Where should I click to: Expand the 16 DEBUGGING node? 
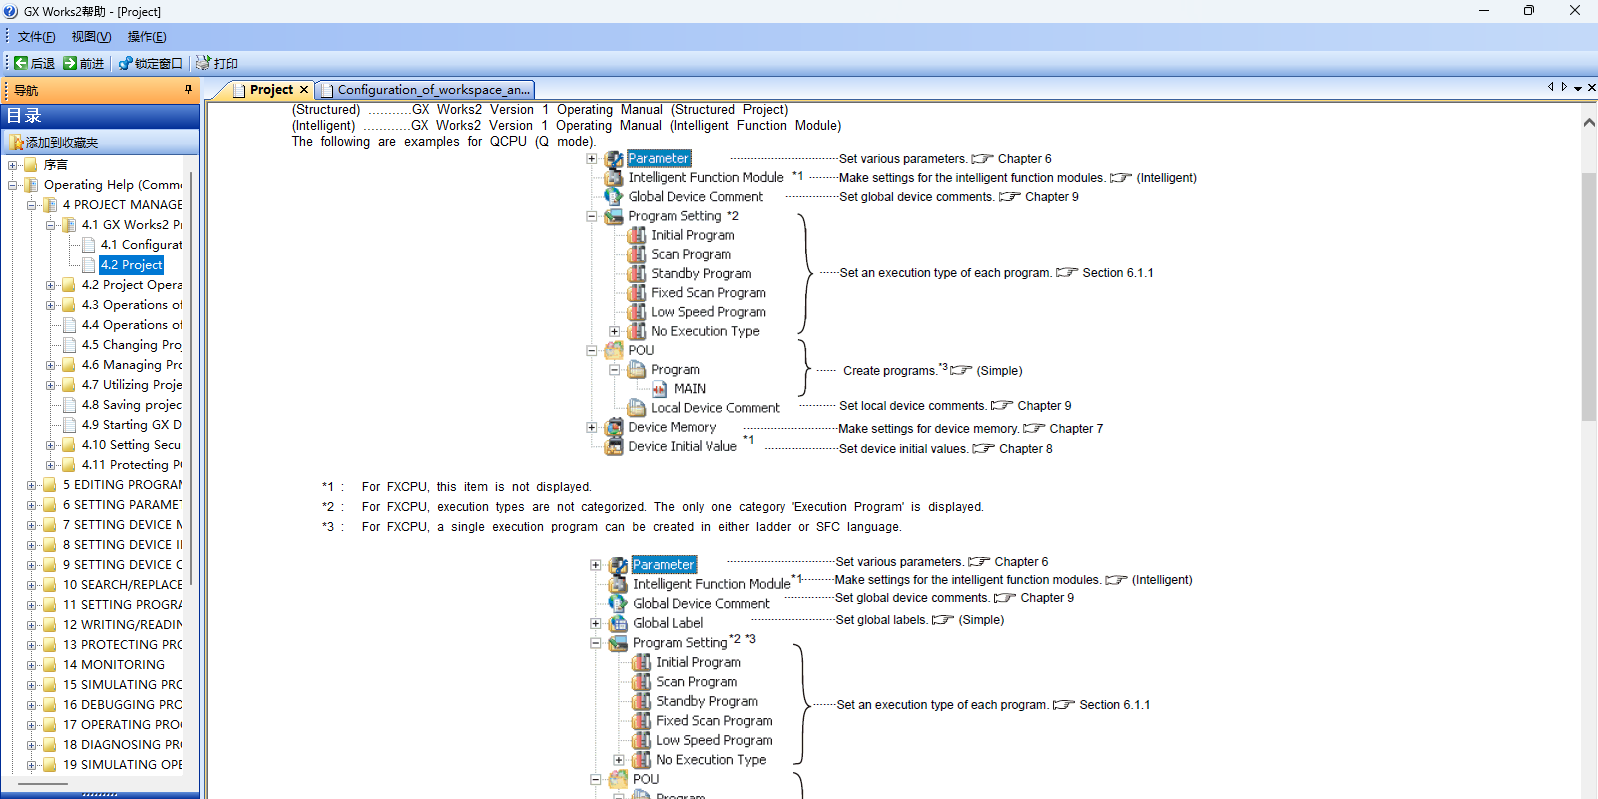(x=32, y=705)
